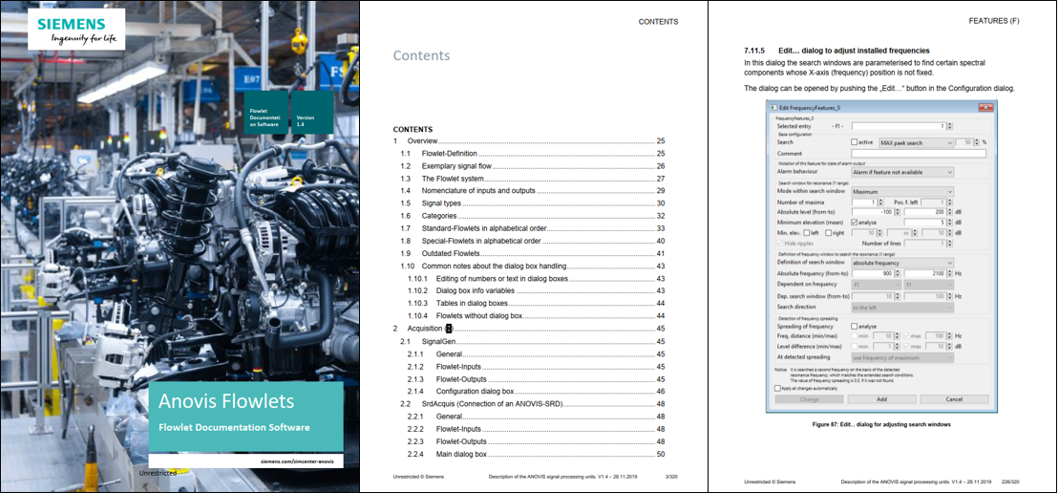Go to 2.2 SrdAcquis (Connection of an ANOVIS-SRD)

point(533,404)
